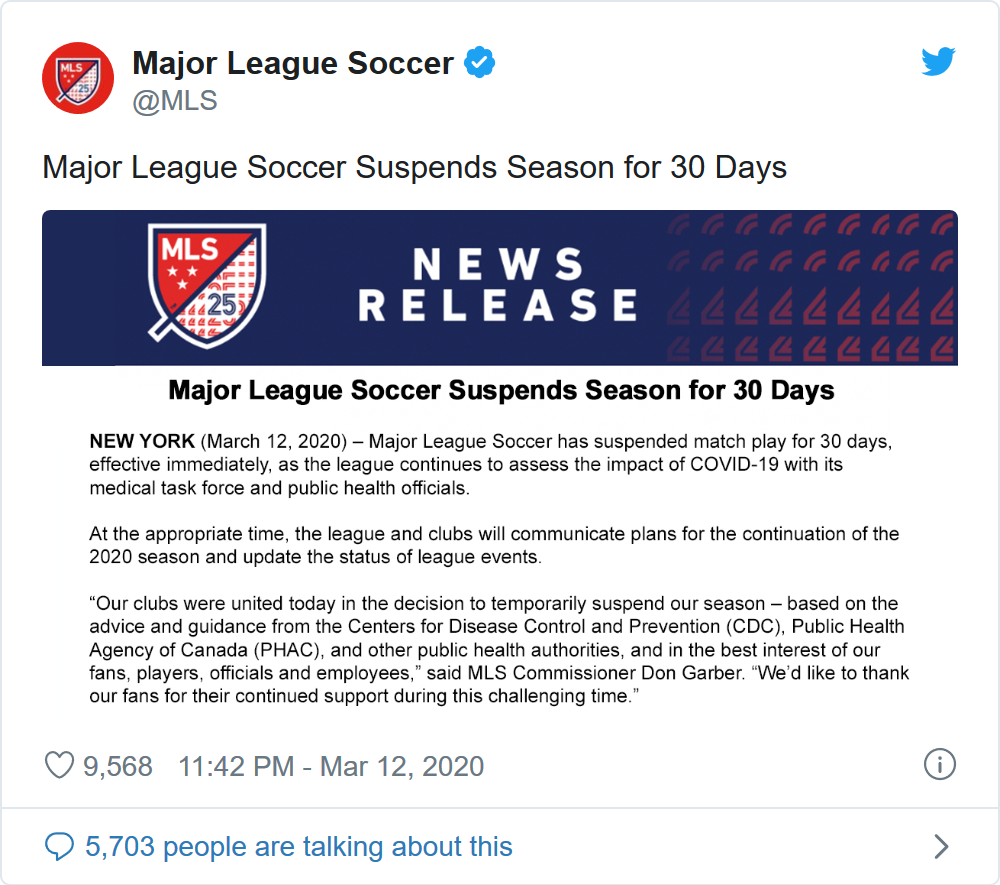The width and height of the screenshot is (1000, 885).
Task: Open the info icon for Twitter ads info
Action: pyautogui.click(x=939, y=765)
